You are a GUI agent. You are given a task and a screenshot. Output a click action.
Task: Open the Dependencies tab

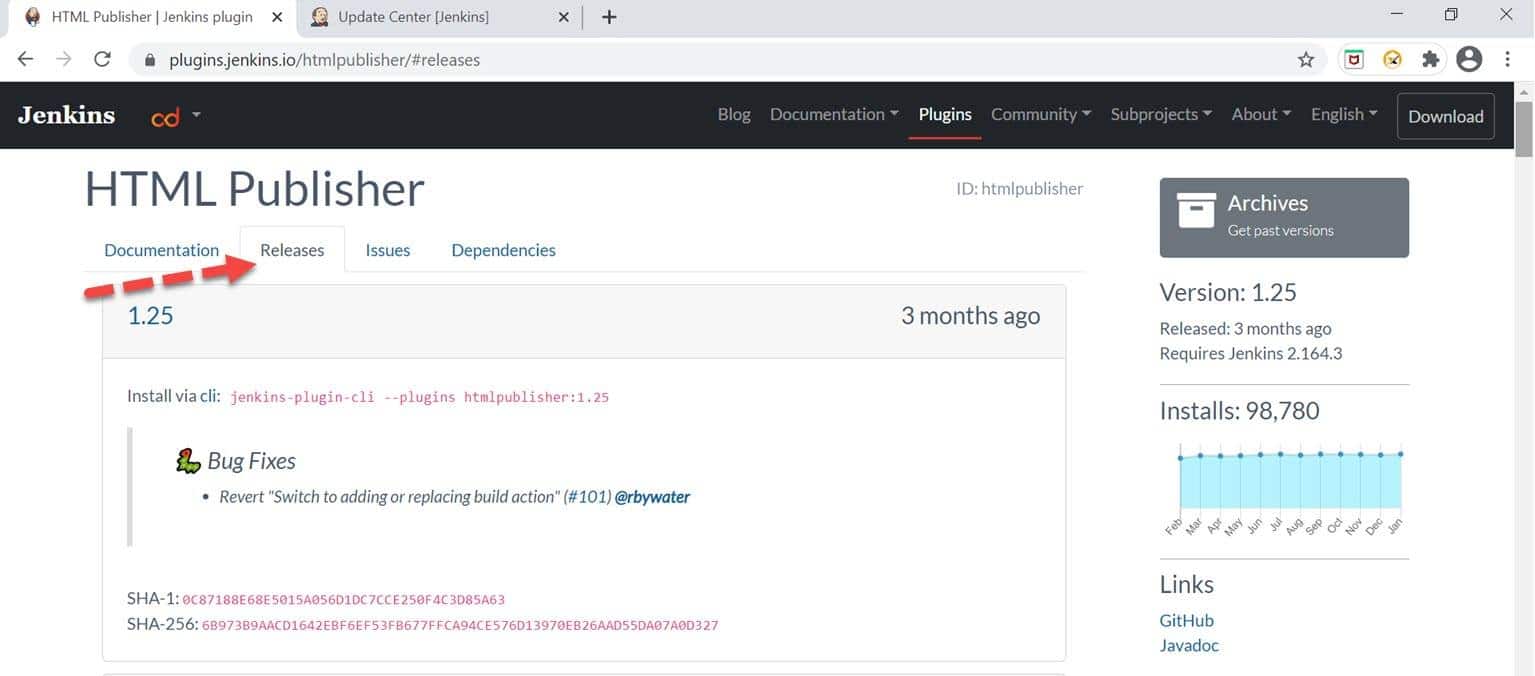(503, 250)
